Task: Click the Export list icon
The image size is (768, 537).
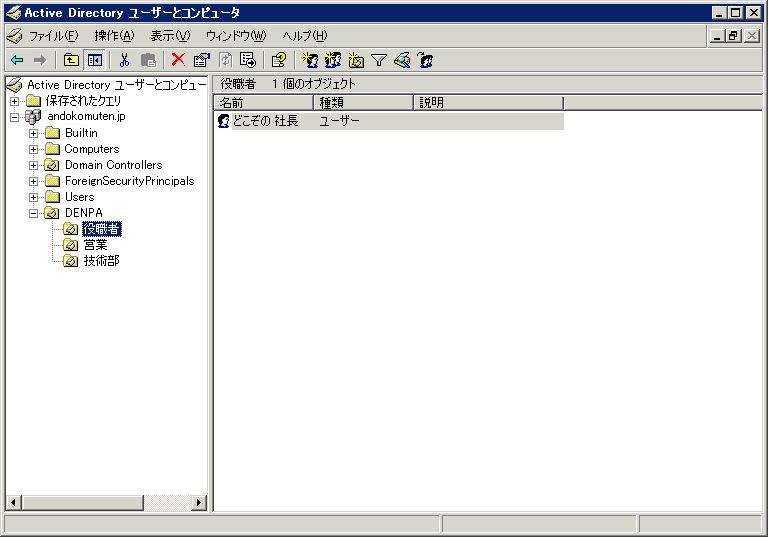Action: 248,60
